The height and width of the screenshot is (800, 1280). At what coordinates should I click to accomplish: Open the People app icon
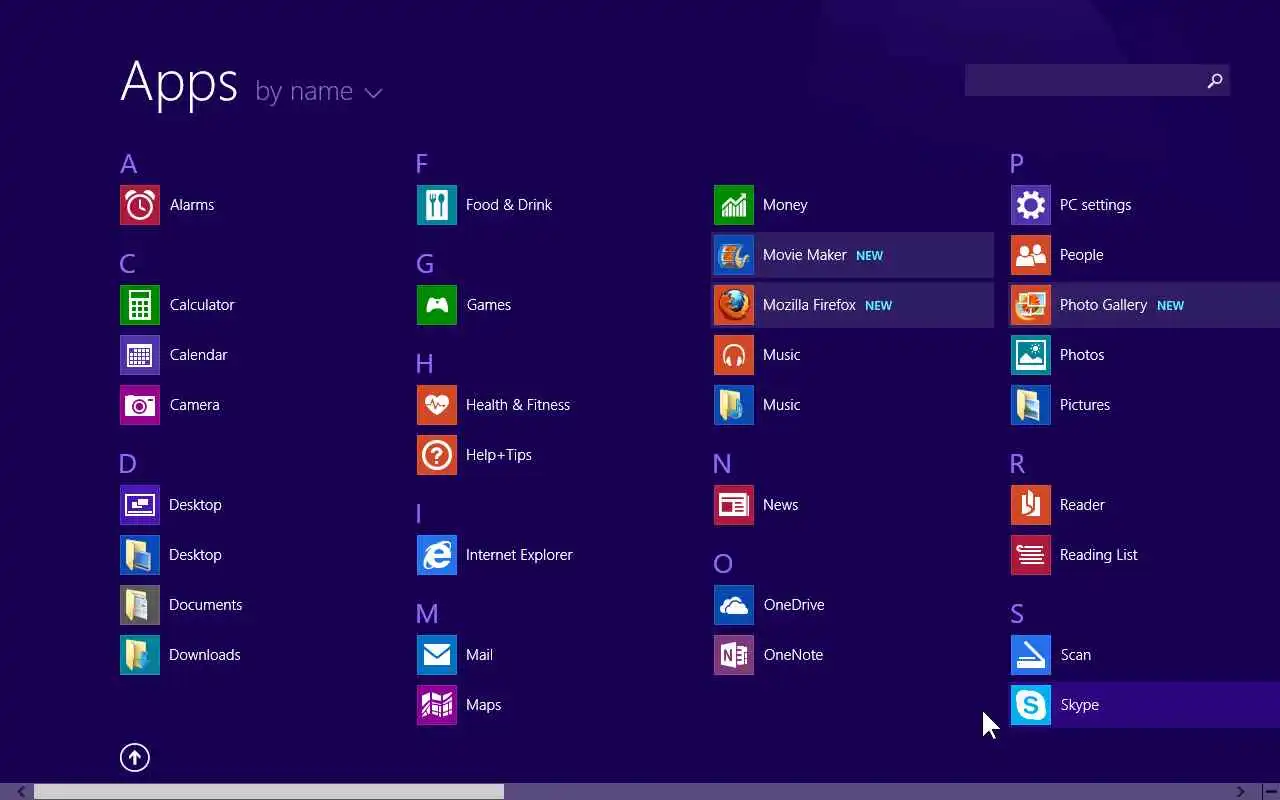[x=1031, y=255]
